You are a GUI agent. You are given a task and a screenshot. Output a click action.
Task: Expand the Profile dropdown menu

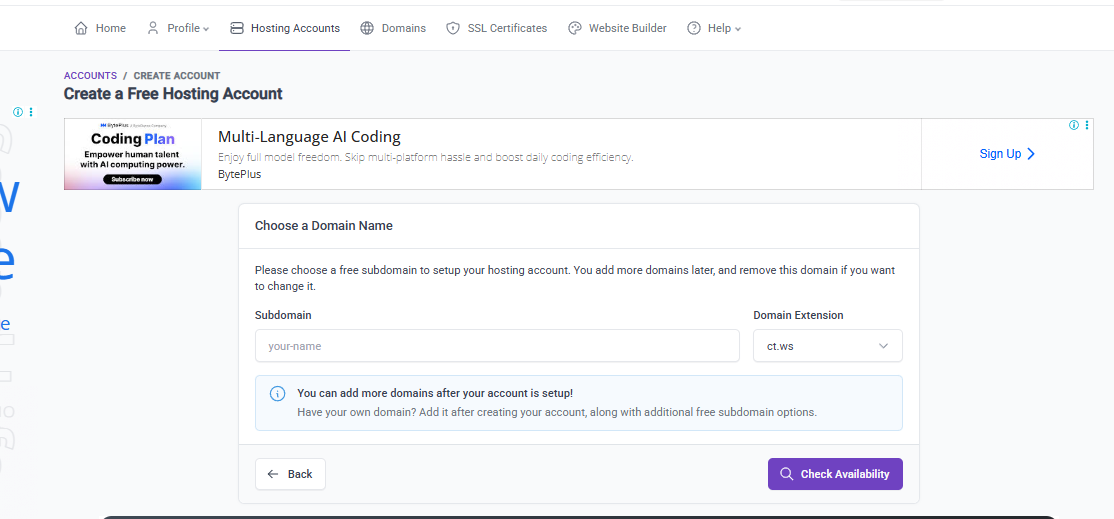pos(178,28)
